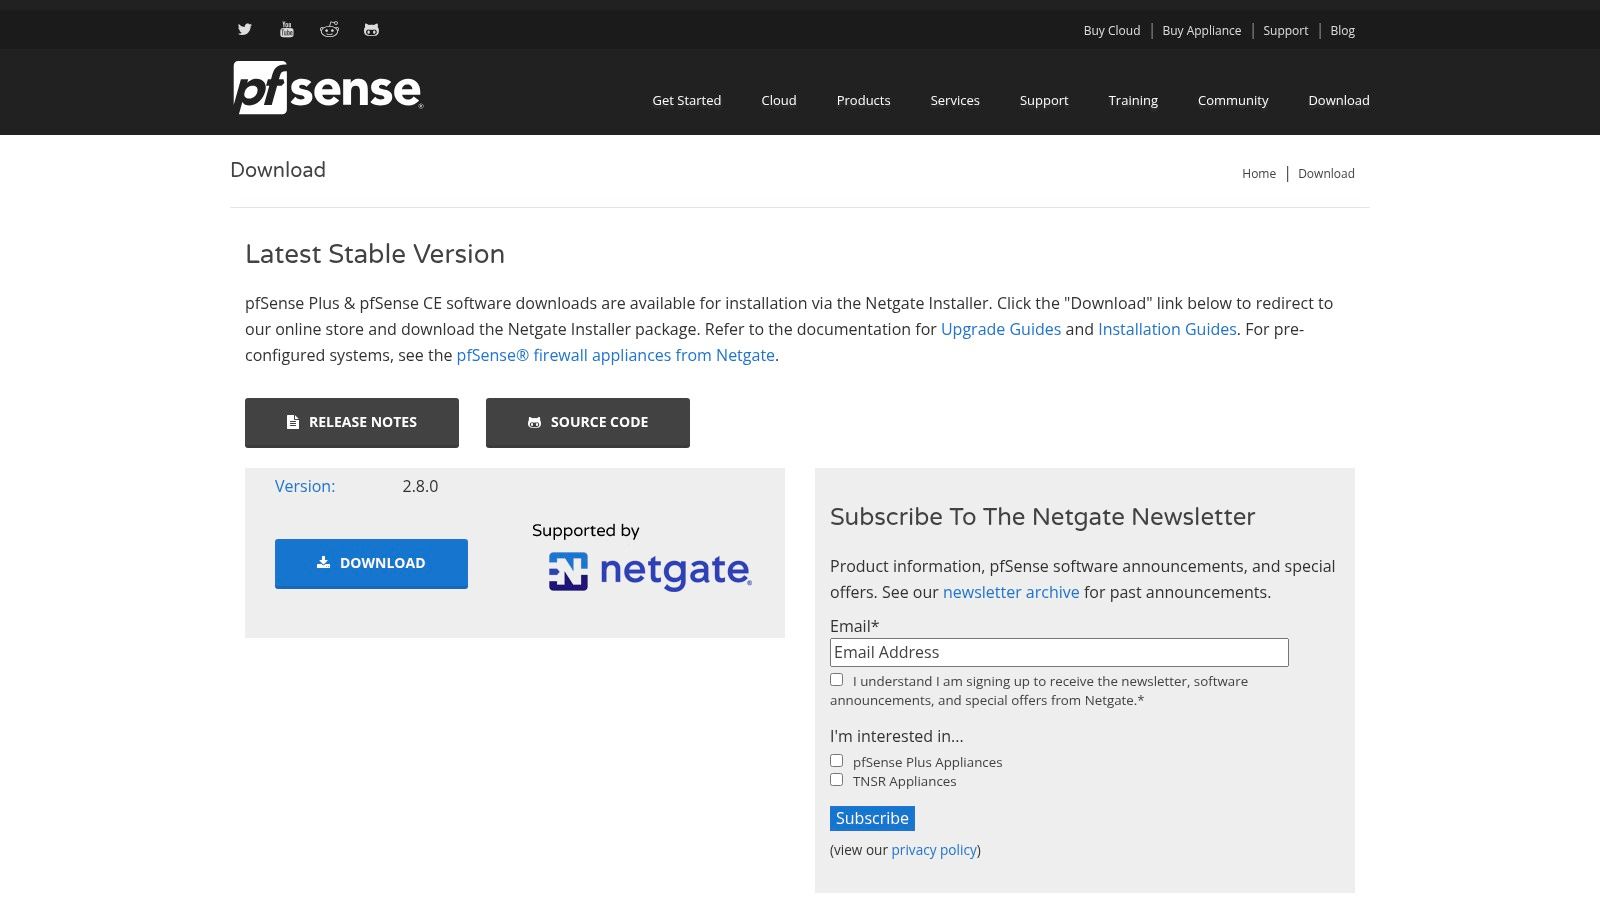Click the Download button with arrow icon
Image resolution: width=1600 pixels, height=900 pixels.
371,563
